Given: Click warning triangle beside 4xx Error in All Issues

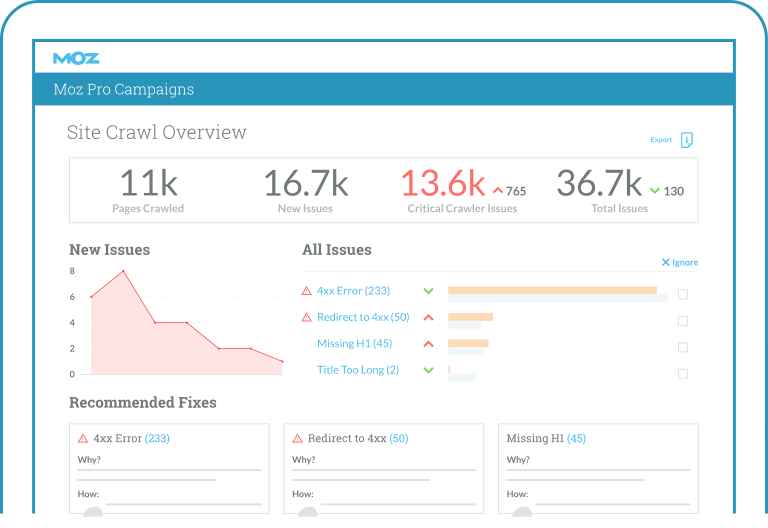Looking at the screenshot, I should 307,291.
